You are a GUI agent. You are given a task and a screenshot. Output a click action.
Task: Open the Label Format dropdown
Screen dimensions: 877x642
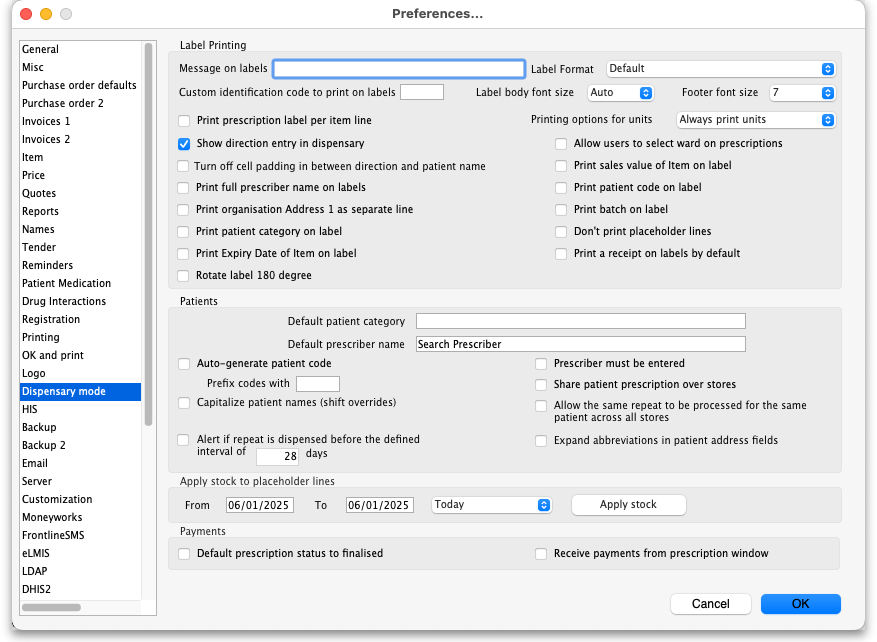(x=720, y=69)
